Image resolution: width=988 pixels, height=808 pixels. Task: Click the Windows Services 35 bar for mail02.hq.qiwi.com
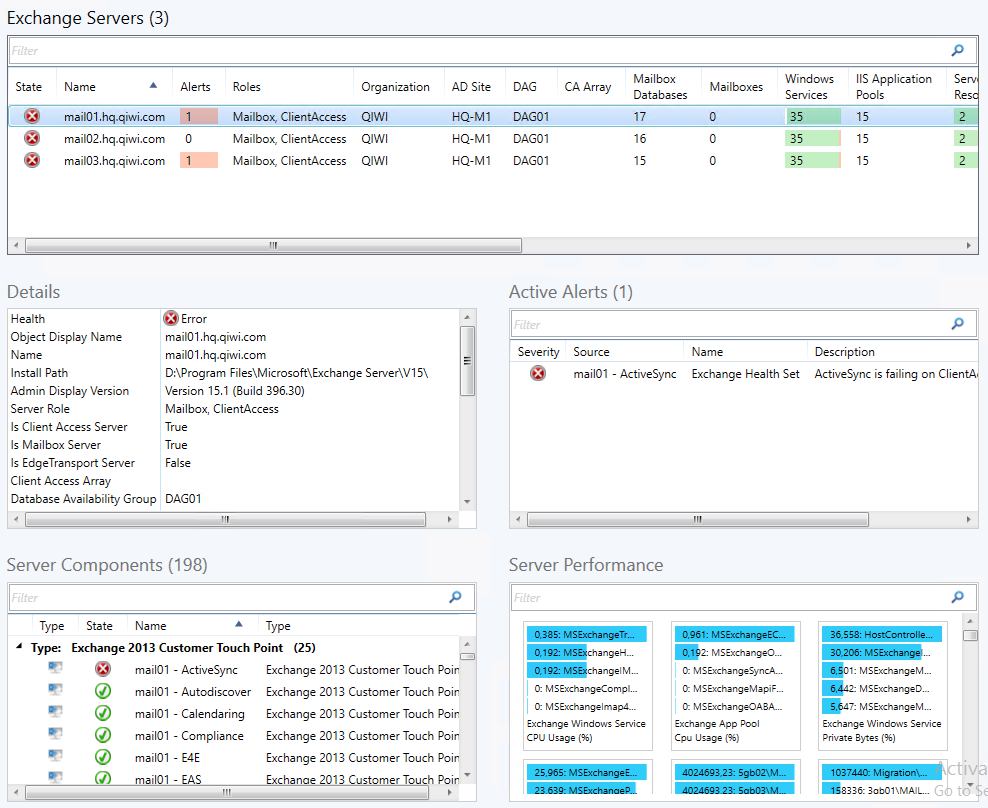click(x=813, y=138)
